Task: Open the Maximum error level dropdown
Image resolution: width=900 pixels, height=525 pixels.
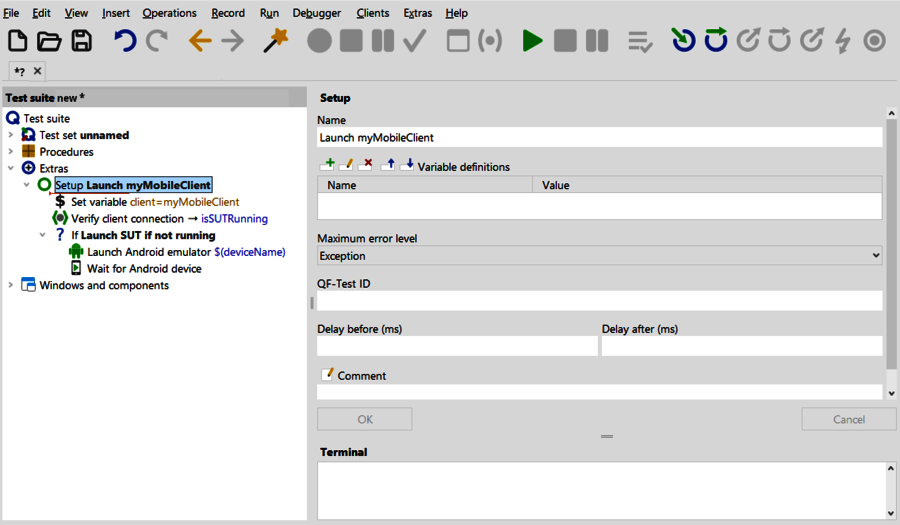Action: pyautogui.click(x=599, y=256)
